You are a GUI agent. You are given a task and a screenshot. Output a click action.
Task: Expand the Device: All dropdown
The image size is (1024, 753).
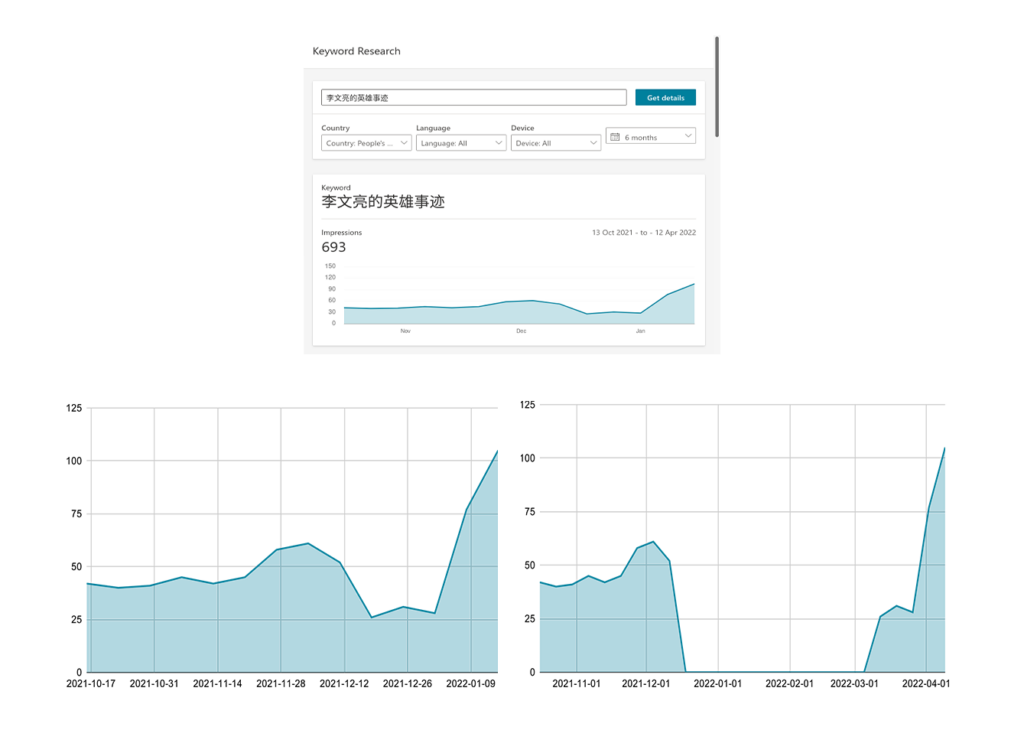point(555,143)
